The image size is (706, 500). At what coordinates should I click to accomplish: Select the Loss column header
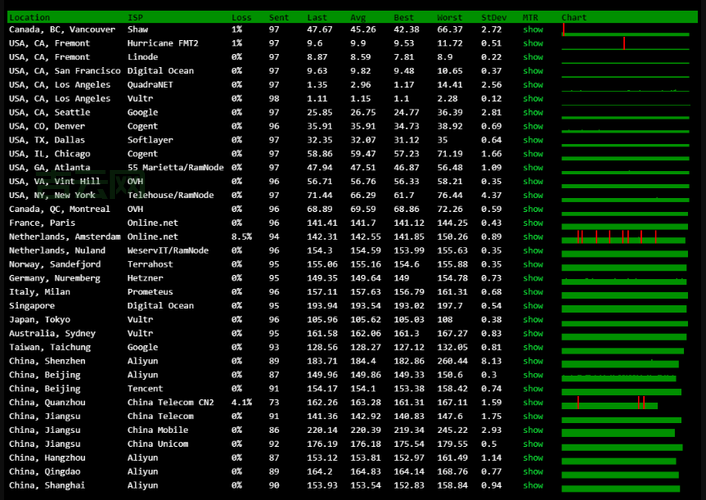tap(241, 18)
